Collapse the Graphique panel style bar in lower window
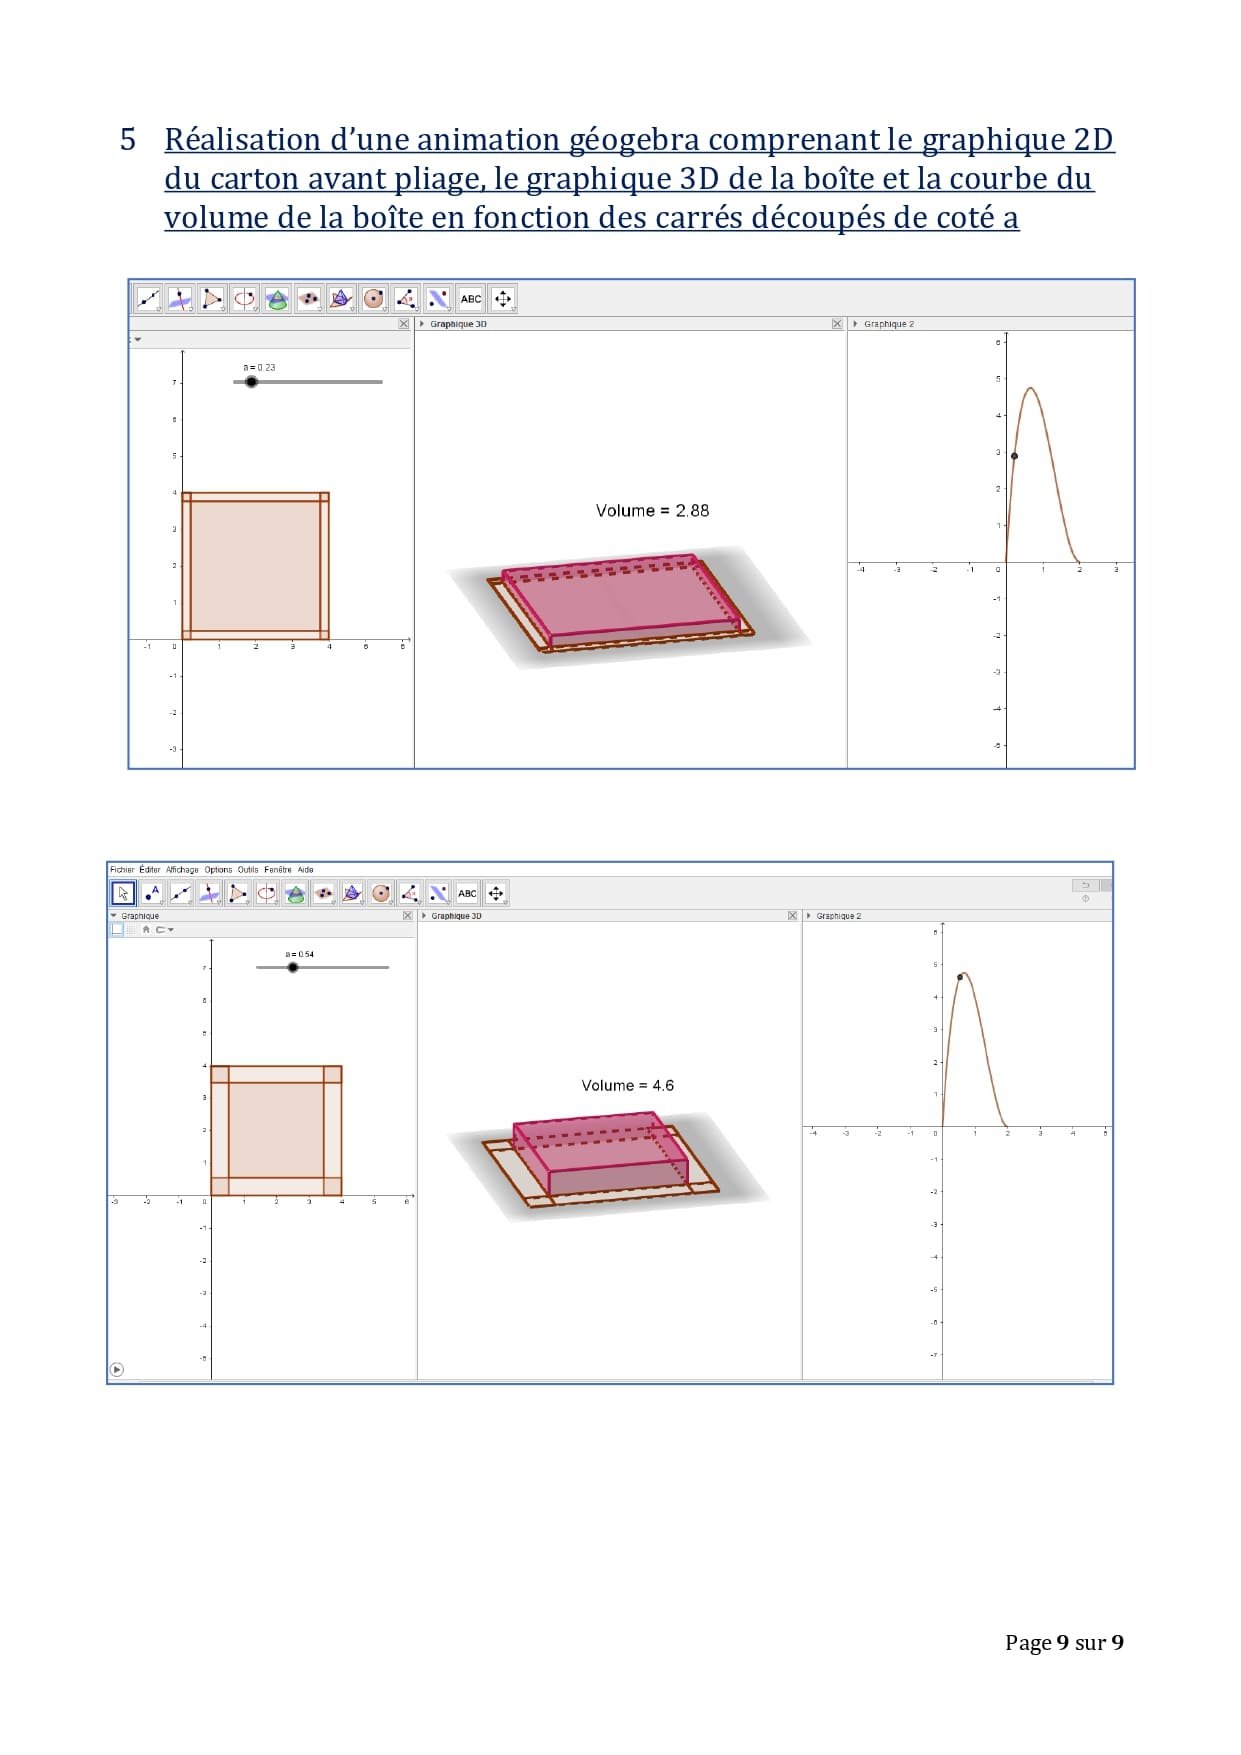The height and width of the screenshot is (1755, 1241). pos(113,916)
